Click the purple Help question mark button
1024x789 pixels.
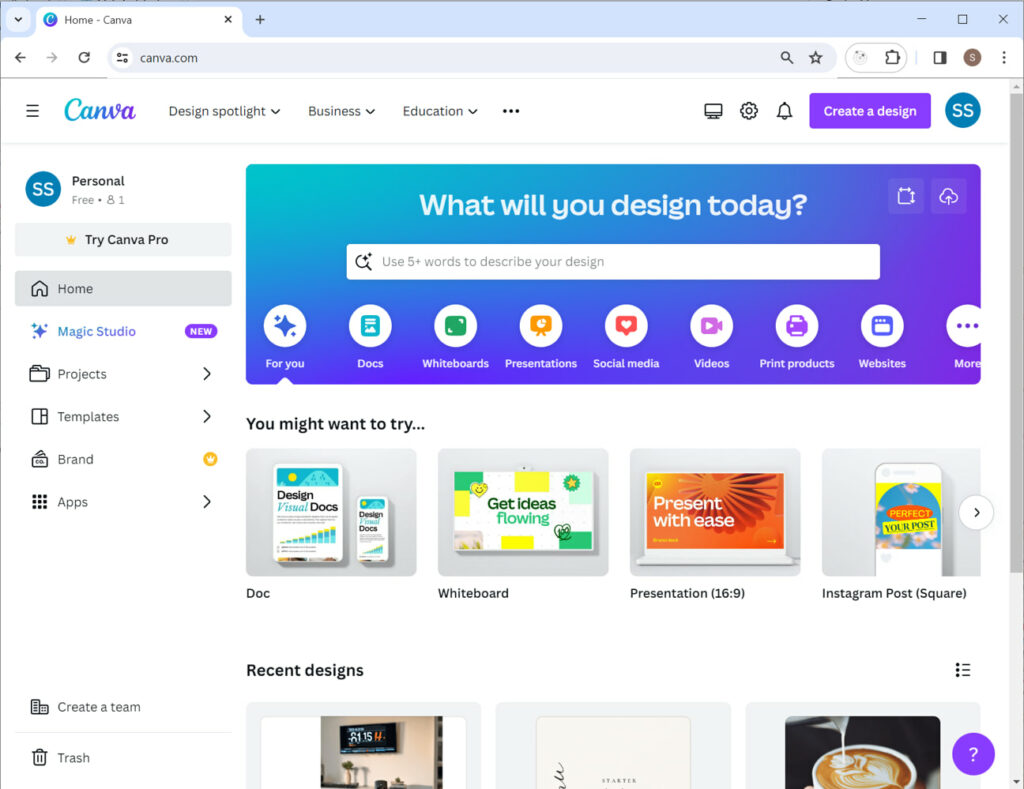[x=973, y=754]
